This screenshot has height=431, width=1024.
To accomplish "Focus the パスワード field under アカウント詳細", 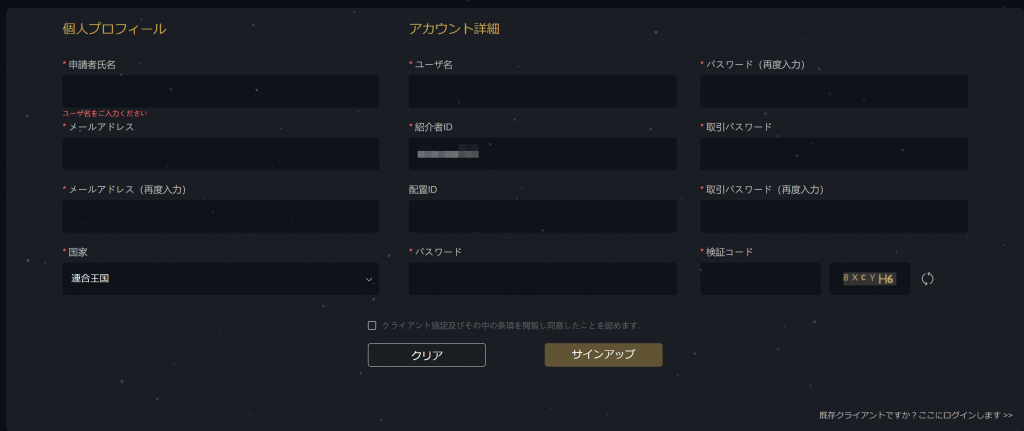I will click(543, 279).
